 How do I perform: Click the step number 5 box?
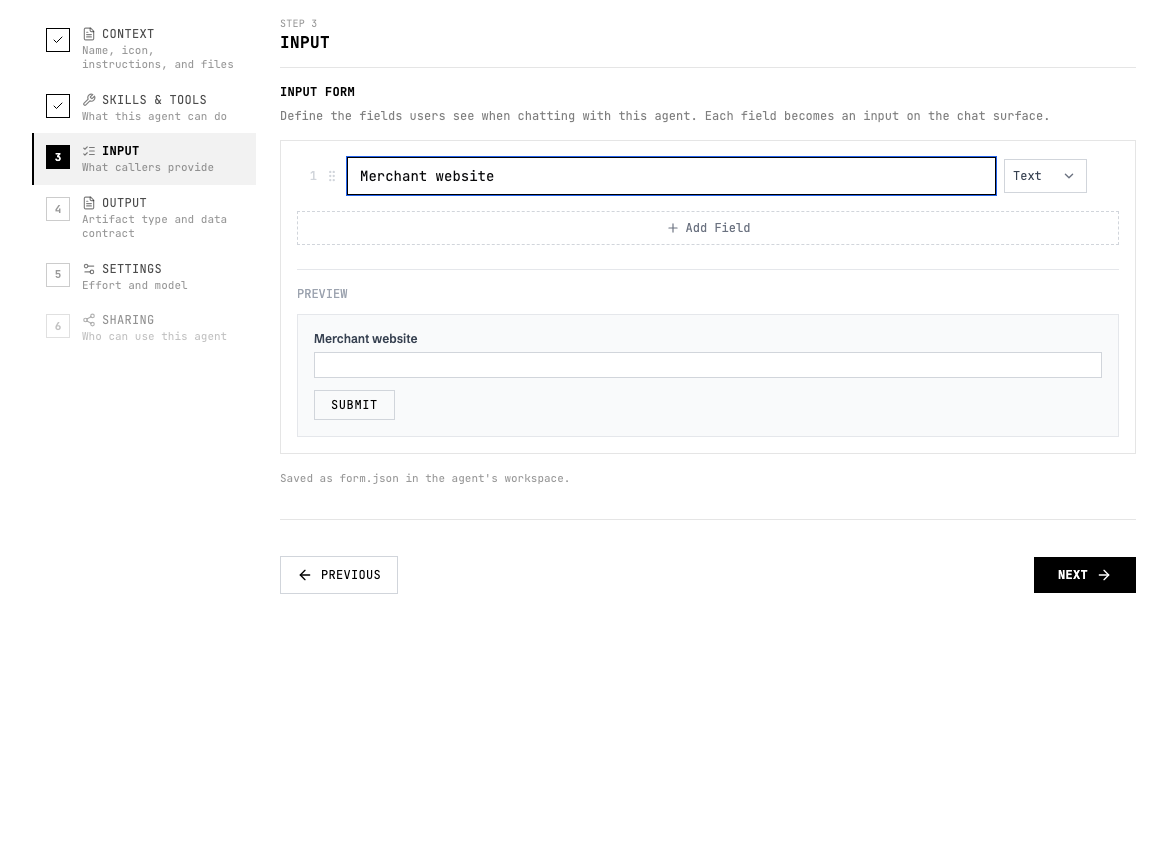(58, 274)
